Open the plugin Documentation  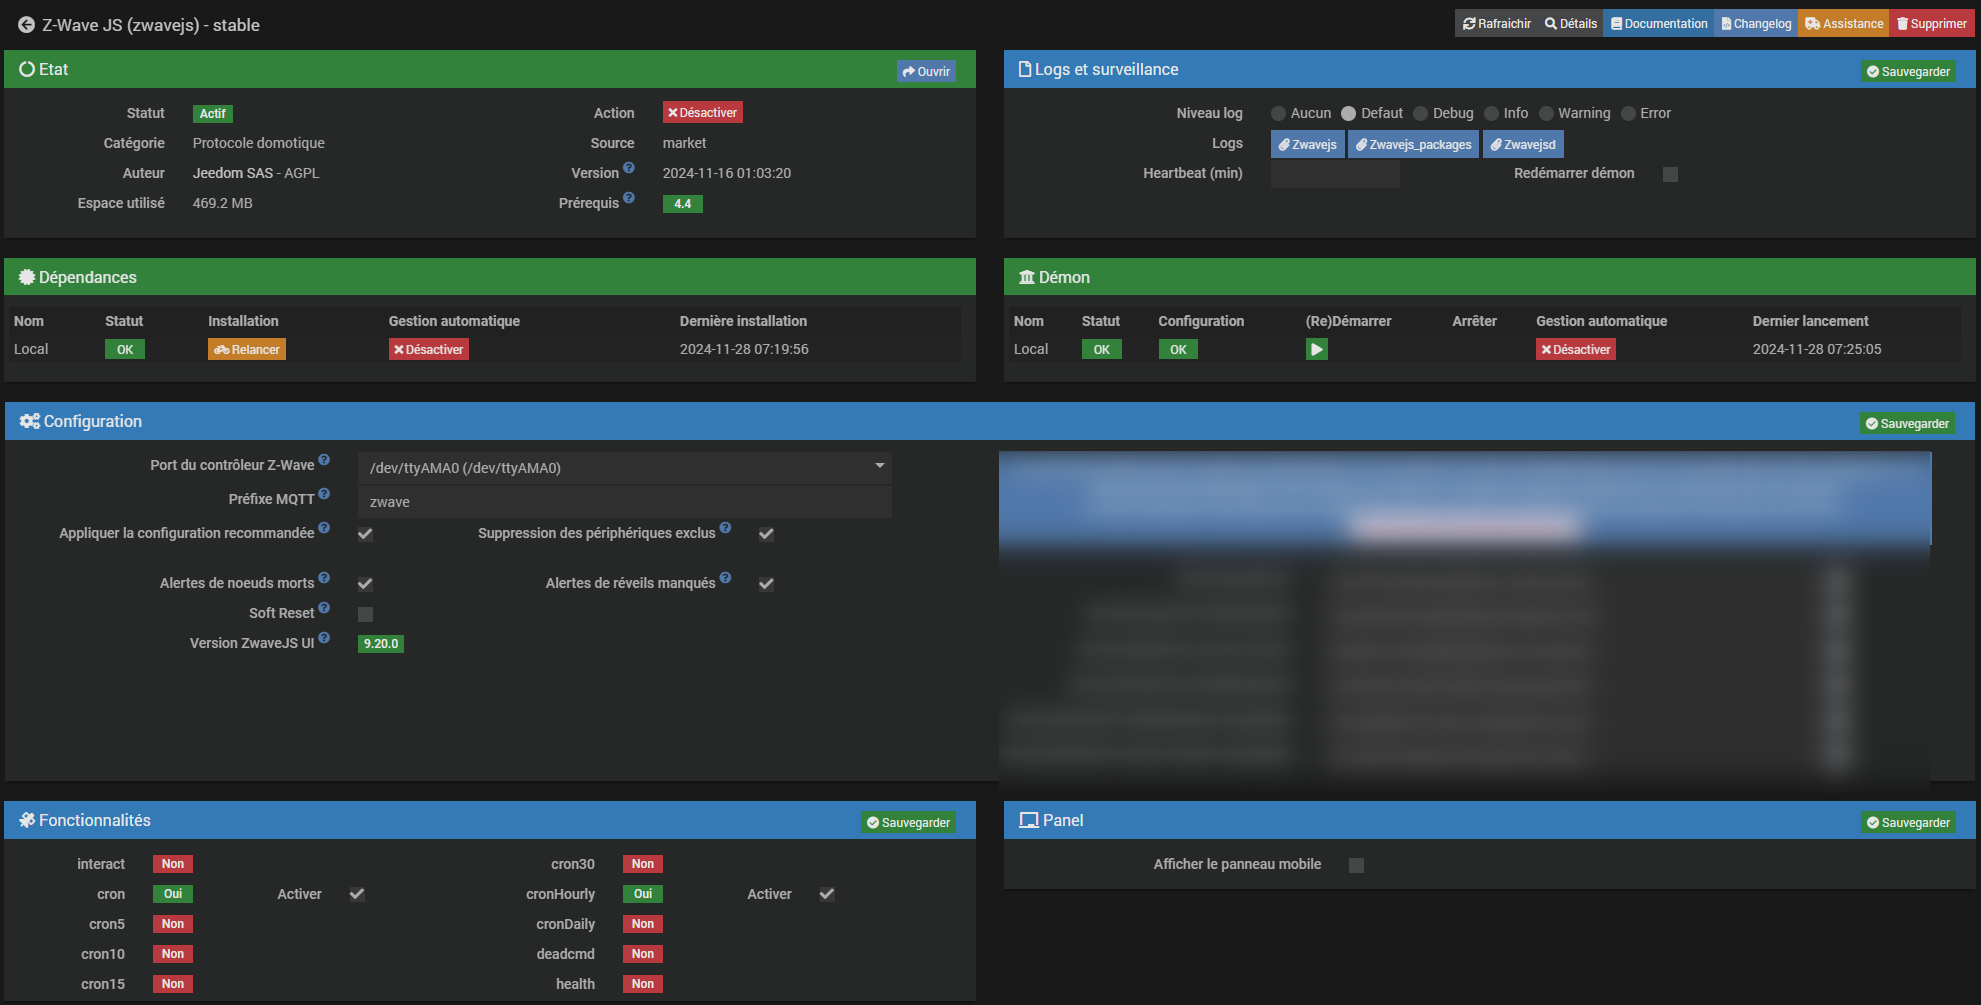pos(1659,24)
